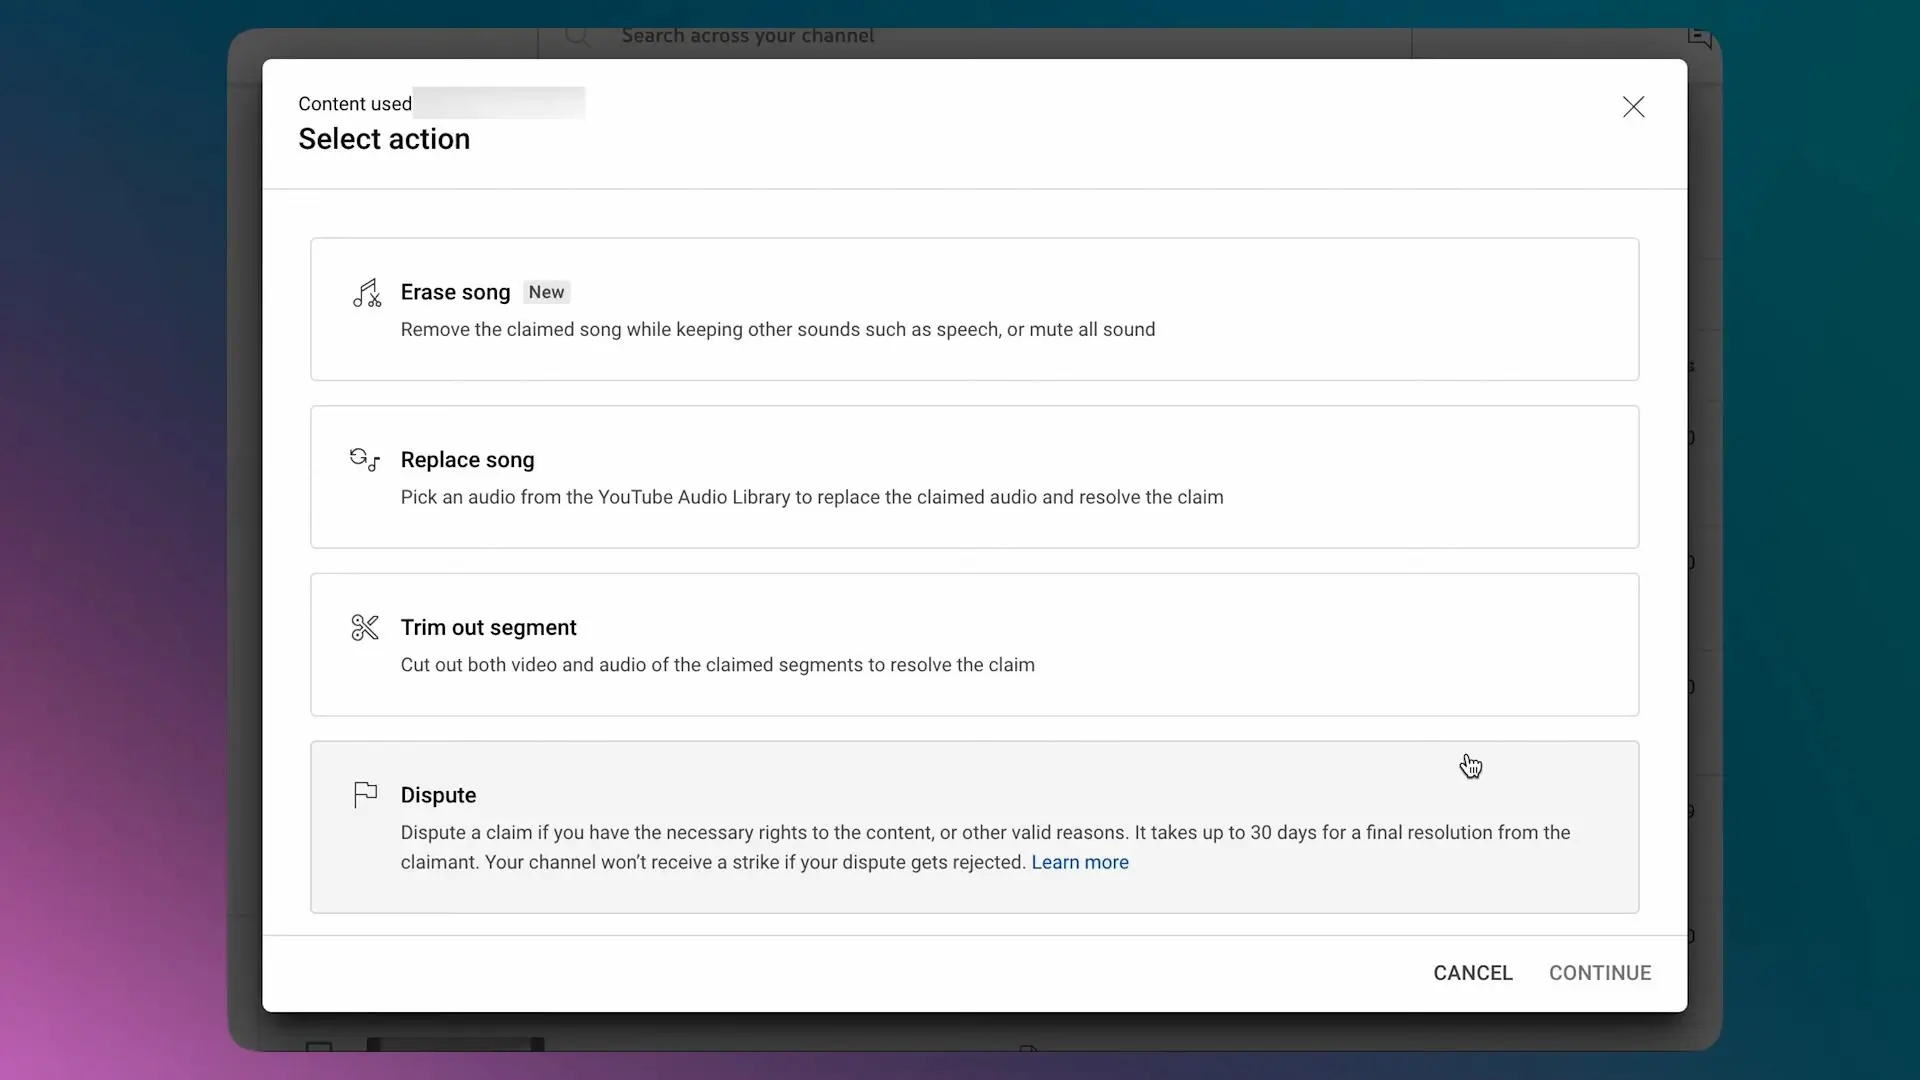Viewport: 1920px width, 1080px height.
Task: Close the Select action dialog
Action: (x=1633, y=107)
